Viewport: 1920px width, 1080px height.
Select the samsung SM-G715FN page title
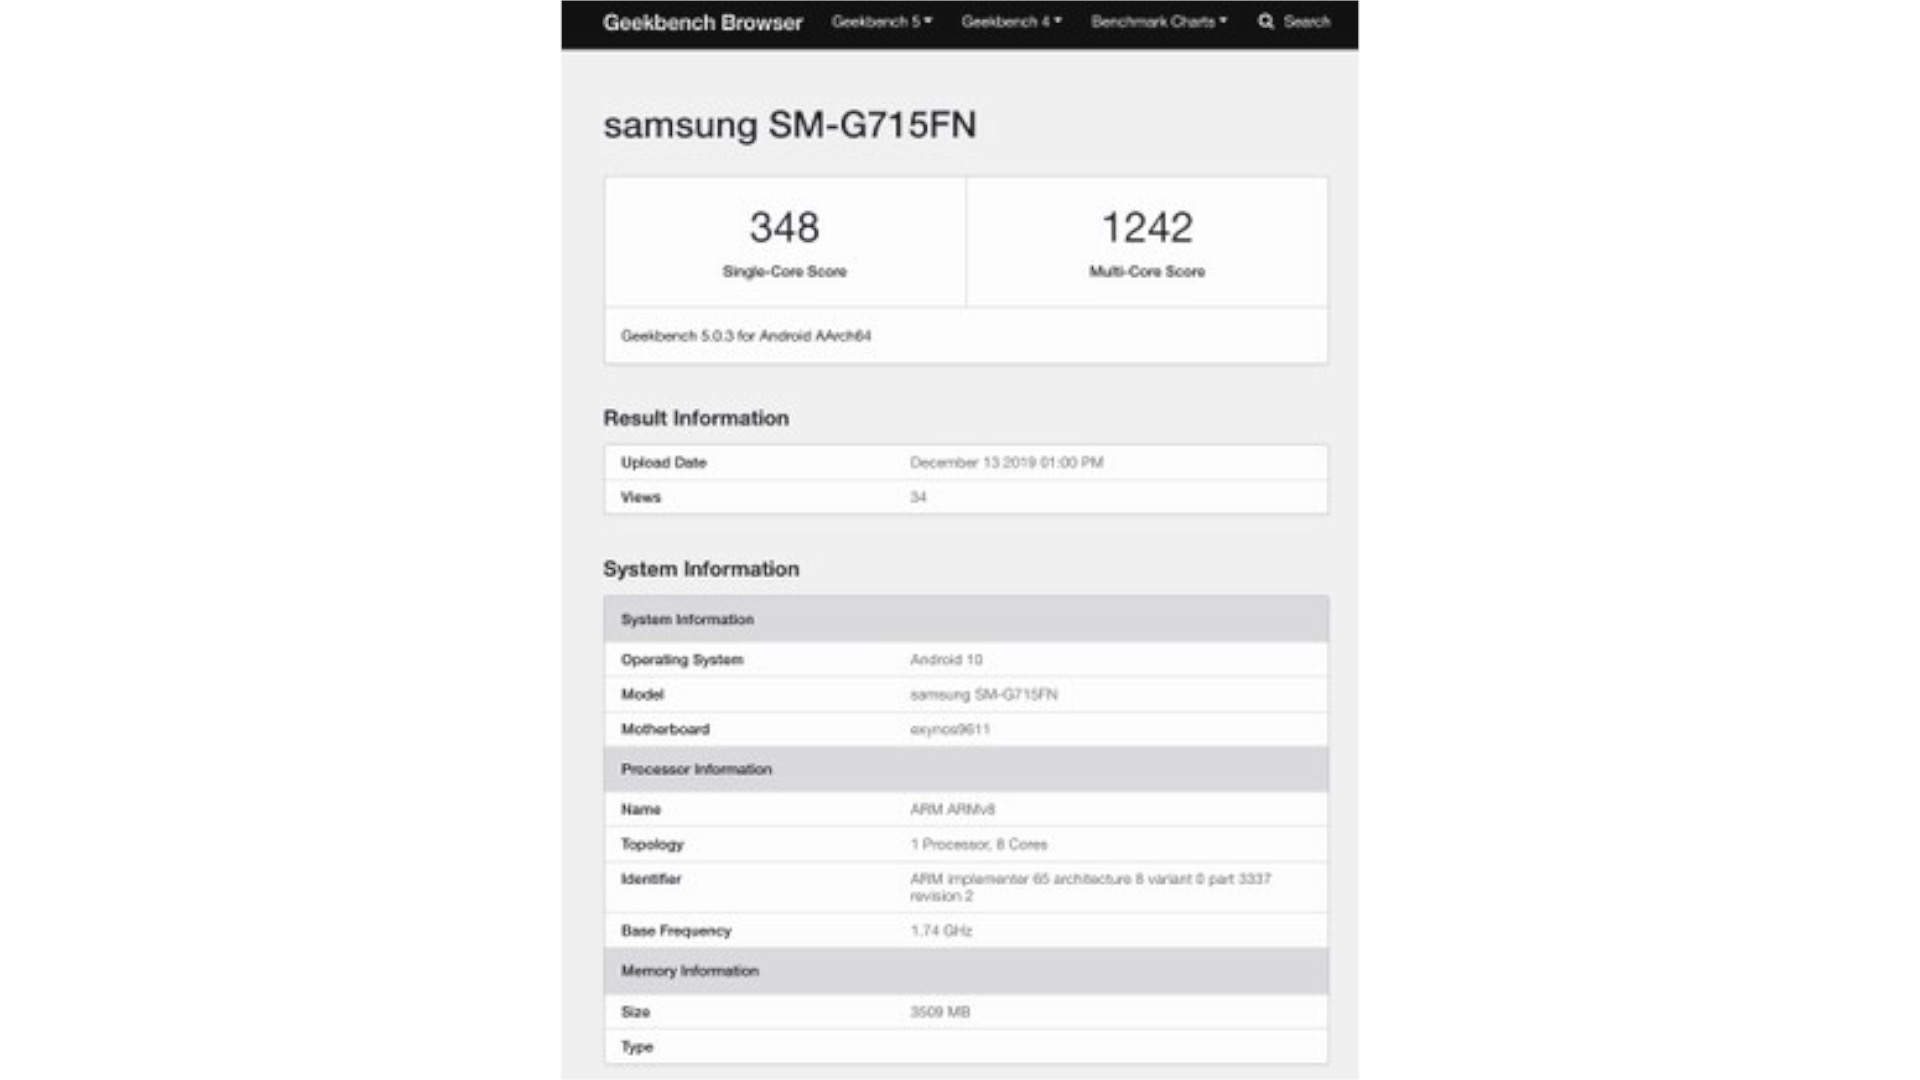pyautogui.click(x=789, y=125)
